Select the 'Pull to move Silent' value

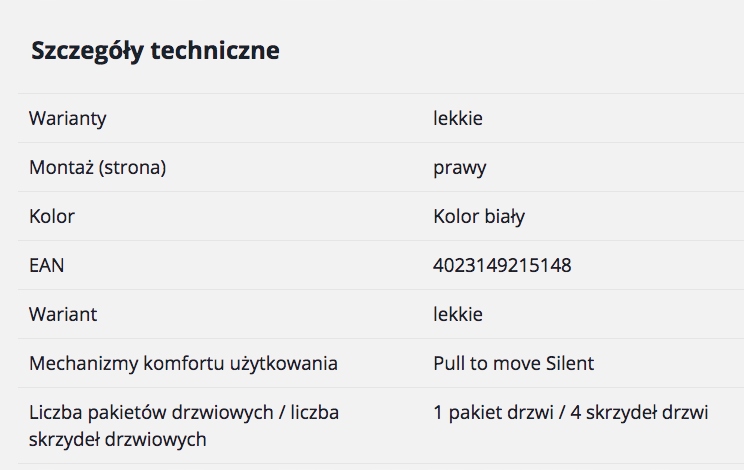tap(513, 363)
